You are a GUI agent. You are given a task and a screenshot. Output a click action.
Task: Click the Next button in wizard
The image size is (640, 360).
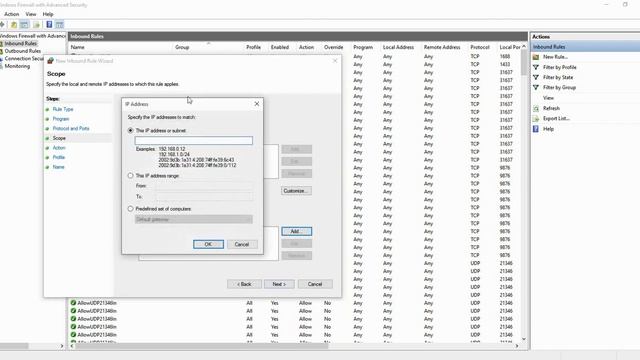tap(279, 284)
